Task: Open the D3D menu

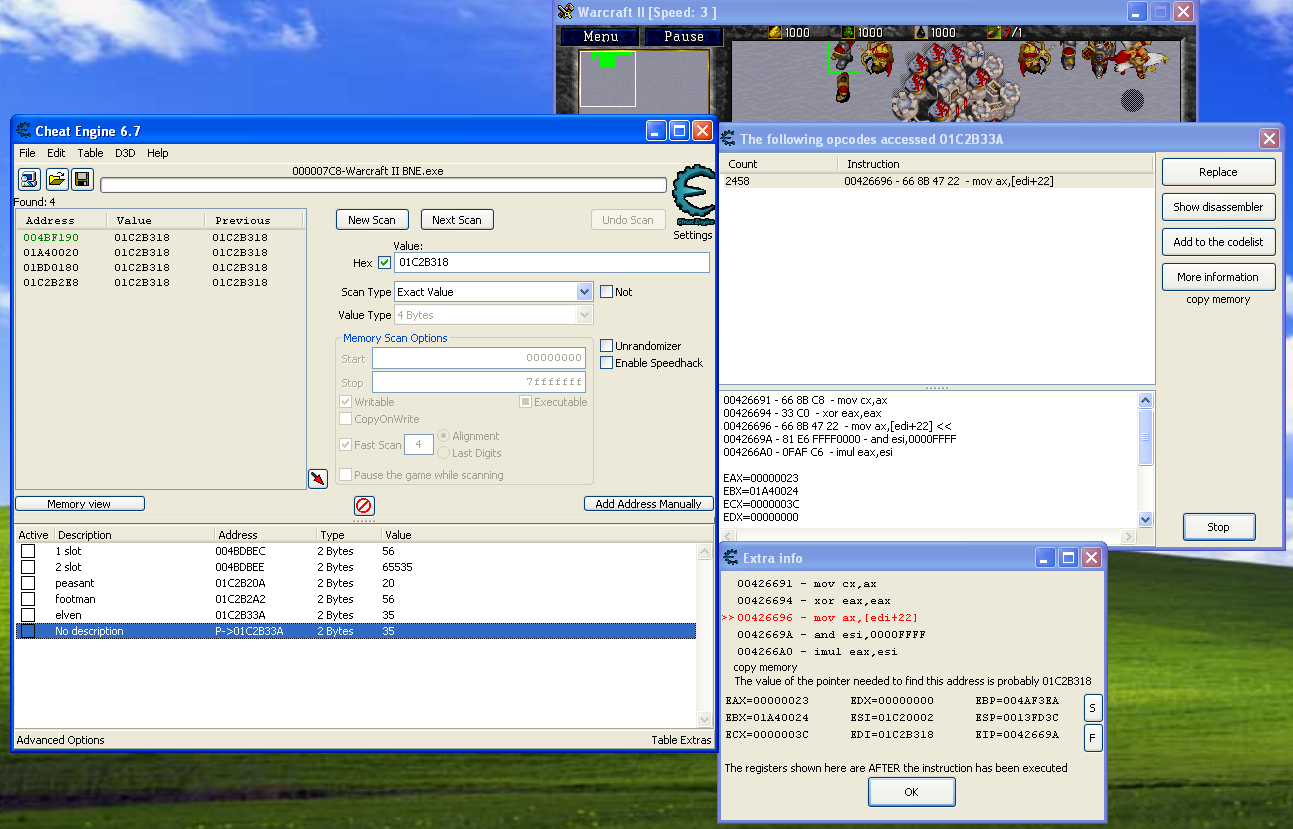Action: tap(125, 153)
